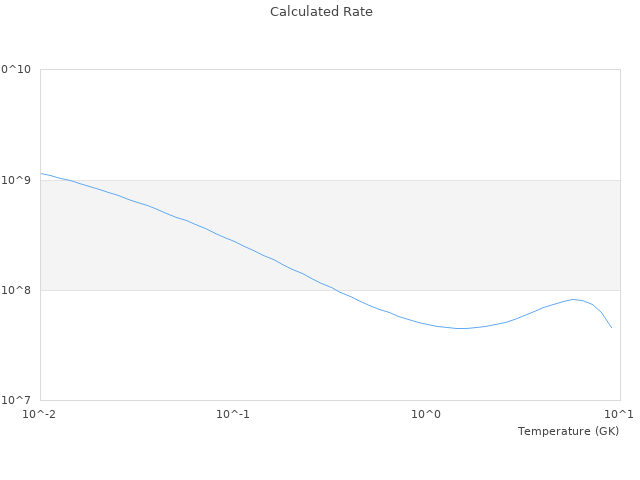Select the 10^9 y-axis tick label
Image resolution: width=640 pixels, height=480 pixels.
[16, 180]
